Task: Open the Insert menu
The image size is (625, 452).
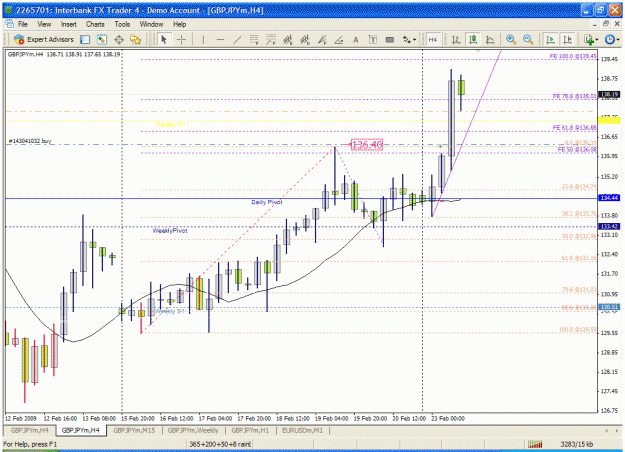Action: [69, 24]
